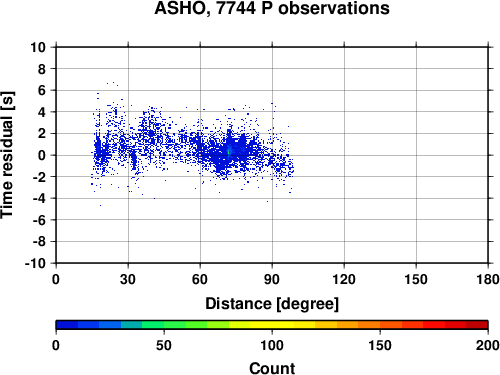Click the yellow segment of the colorbar
Screen dimensions: 500x375
[x=272, y=325]
